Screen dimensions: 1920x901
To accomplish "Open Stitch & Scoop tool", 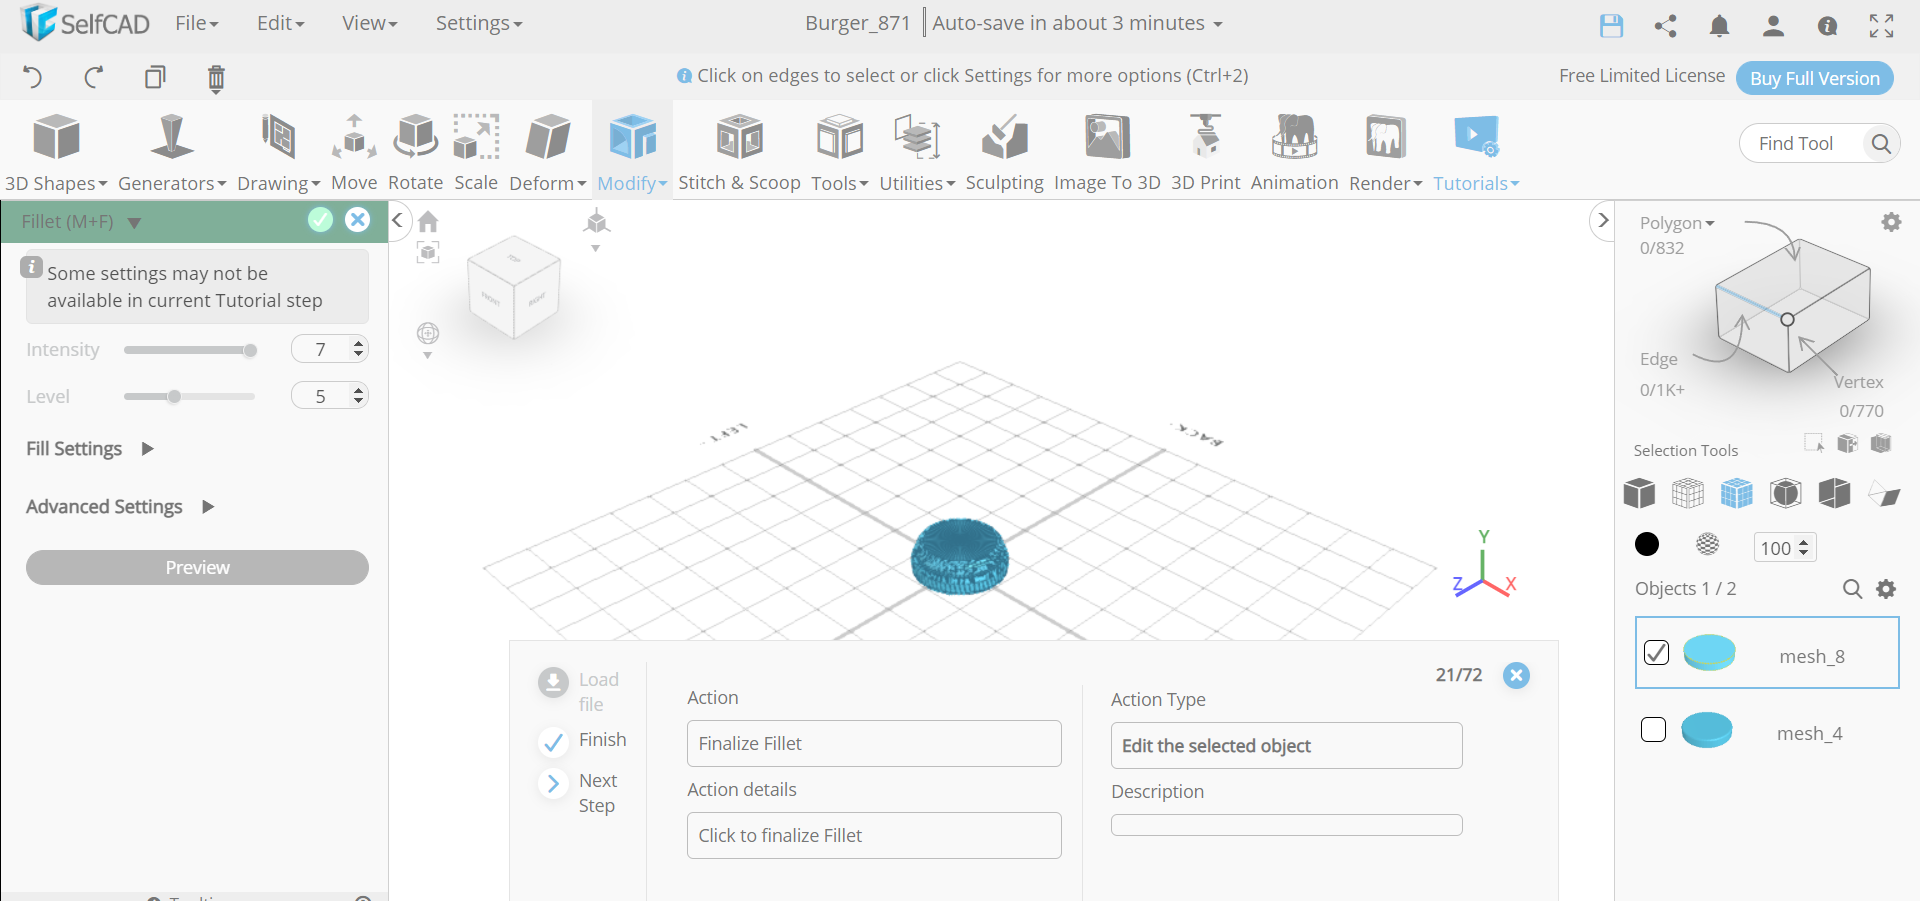I will [739, 153].
